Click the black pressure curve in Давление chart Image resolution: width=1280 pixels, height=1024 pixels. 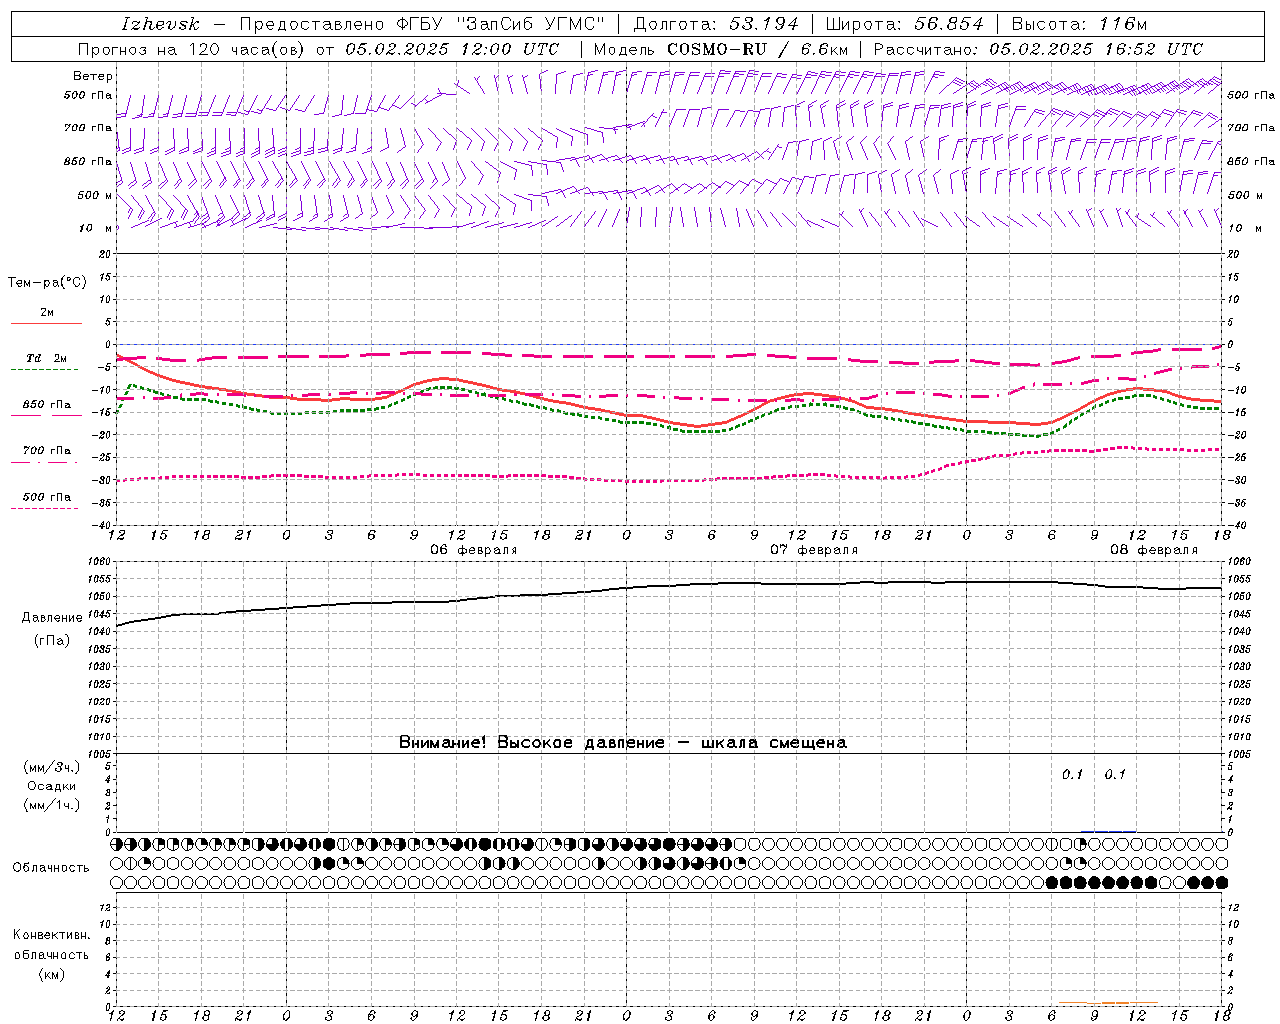[670, 585]
